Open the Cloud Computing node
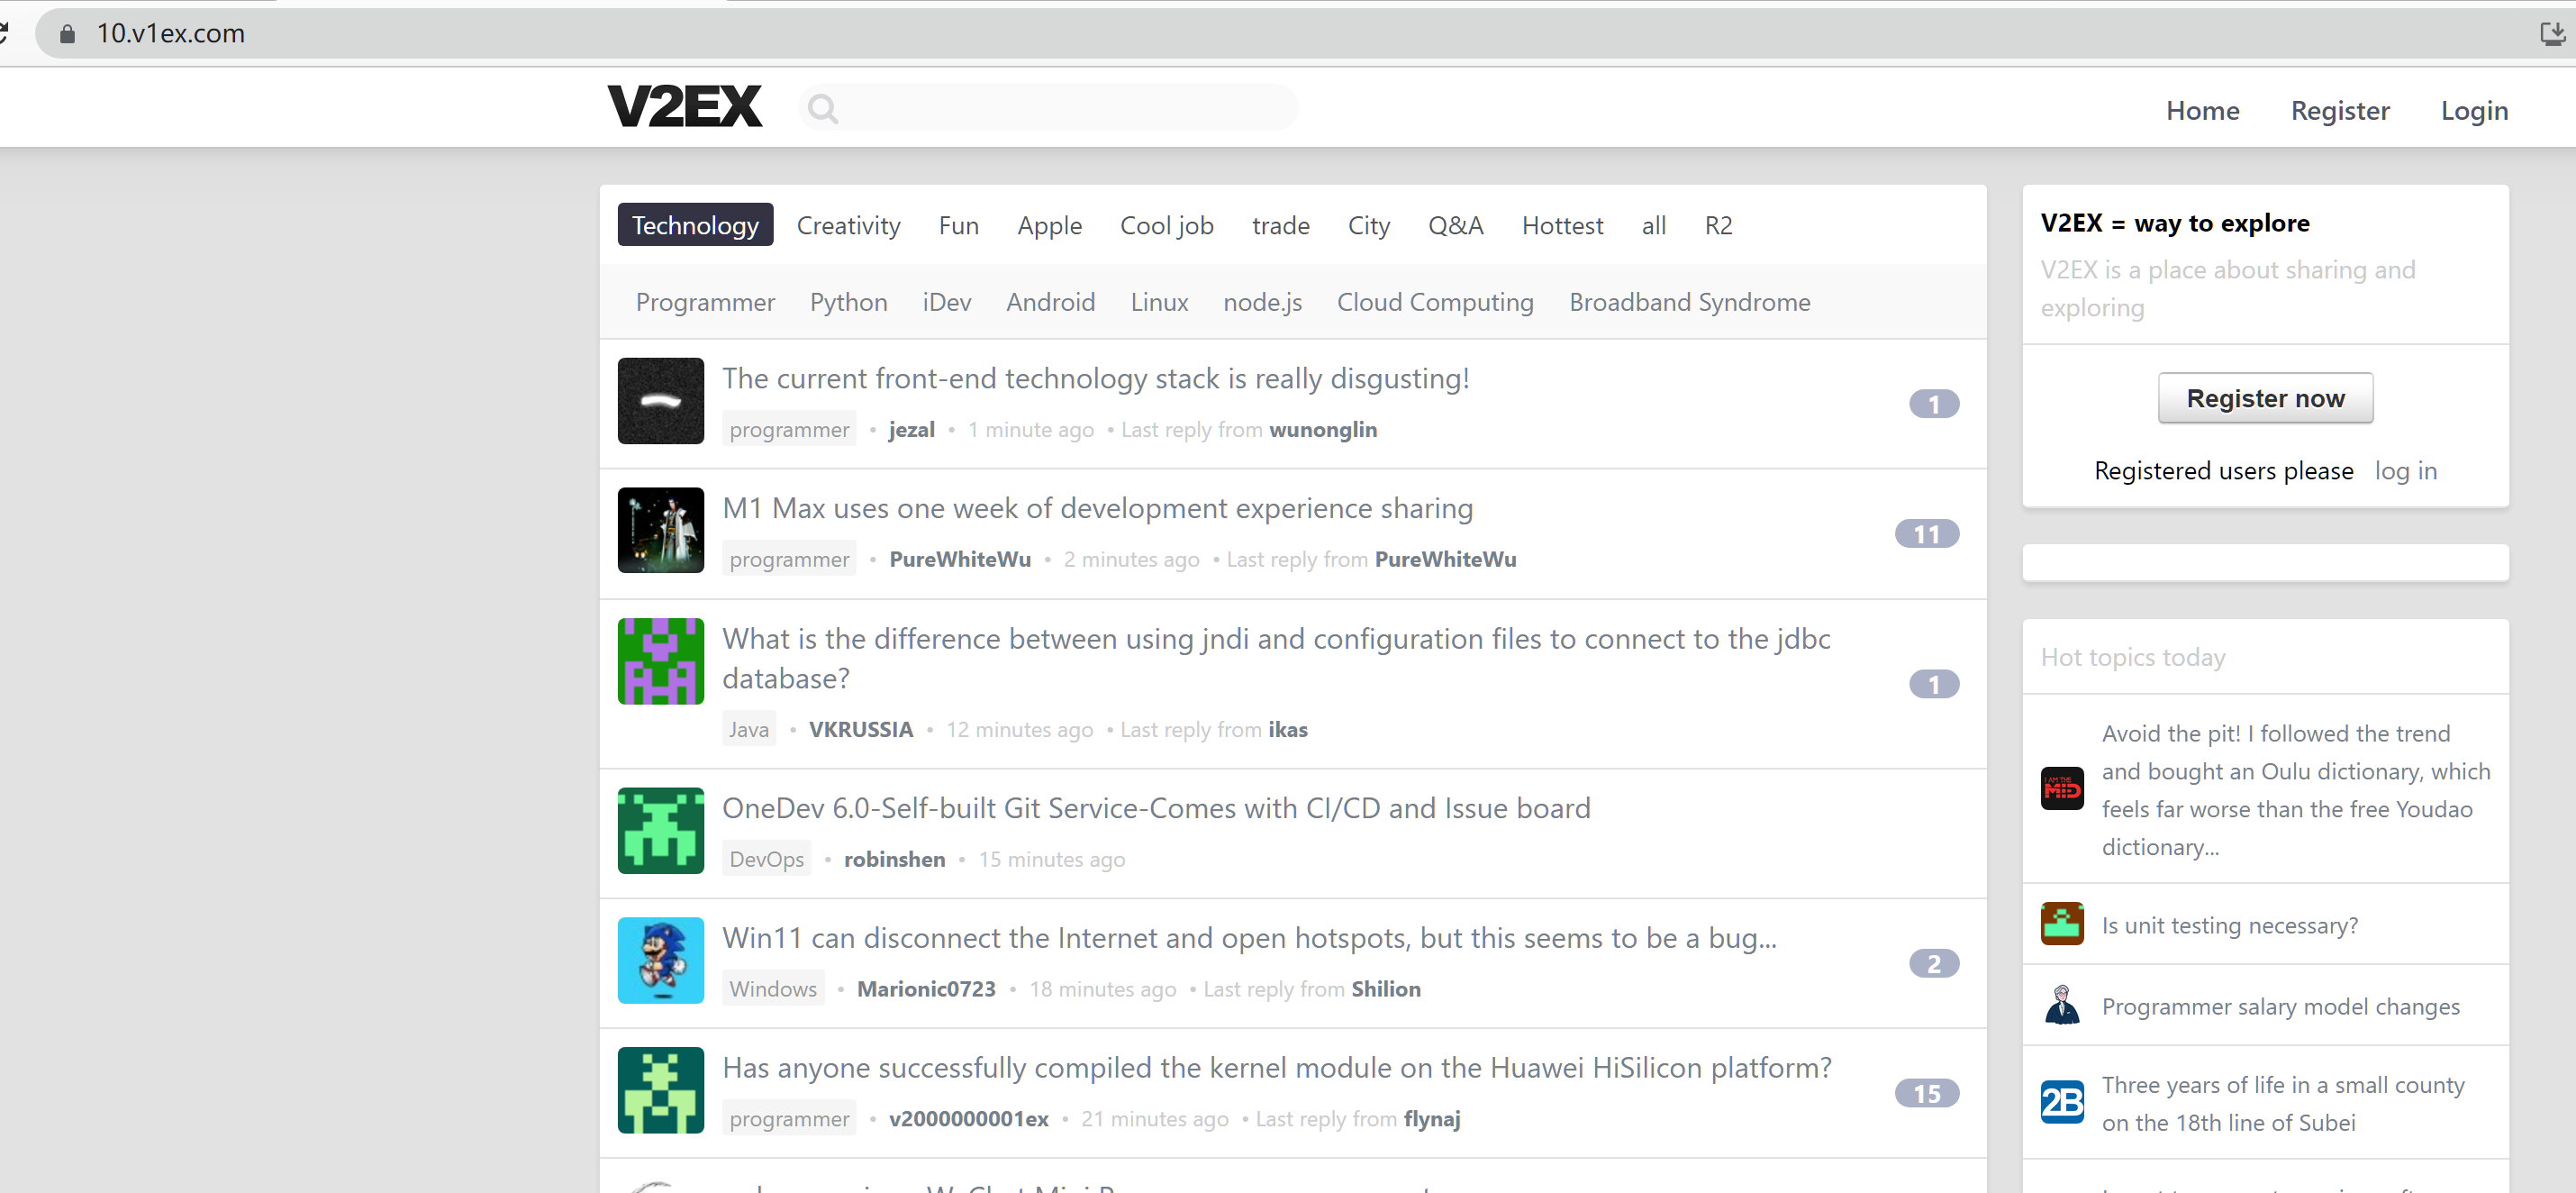 (x=1434, y=302)
